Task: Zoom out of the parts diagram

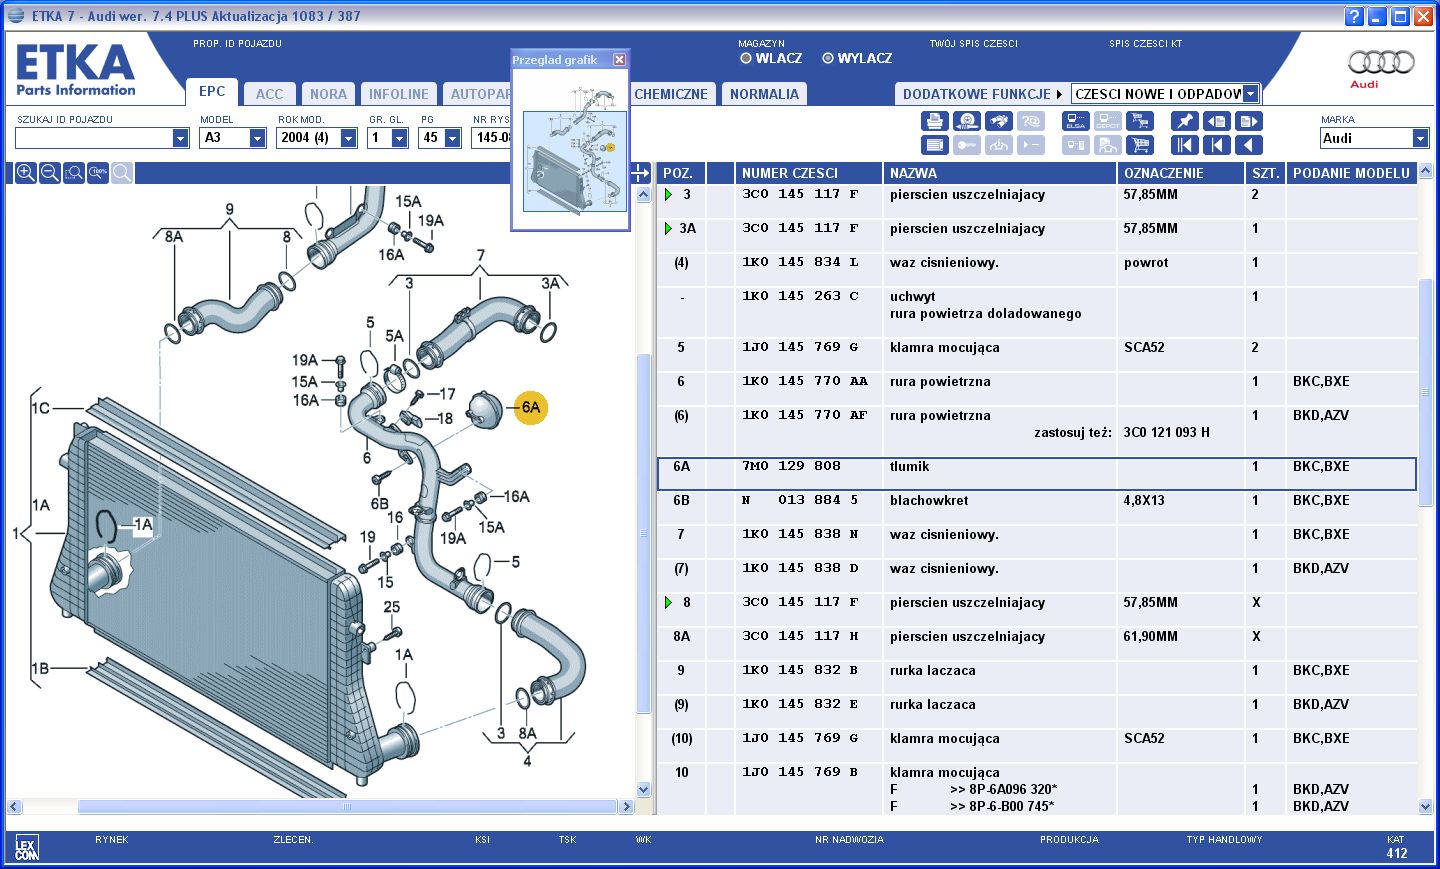Action: click(x=50, y=173)
